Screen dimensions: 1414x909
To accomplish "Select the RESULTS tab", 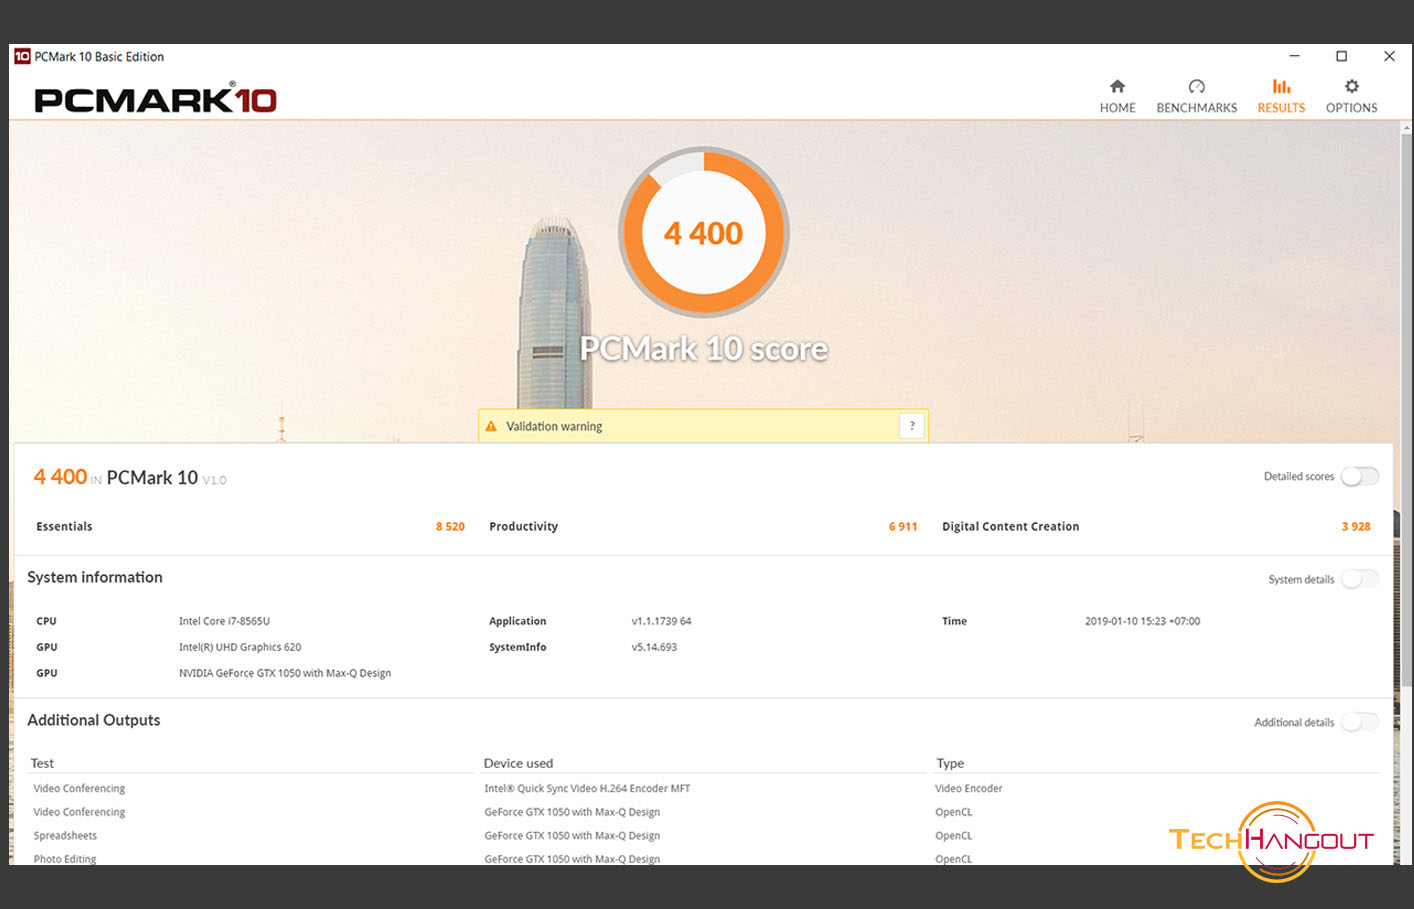I will coord(1281,97).
